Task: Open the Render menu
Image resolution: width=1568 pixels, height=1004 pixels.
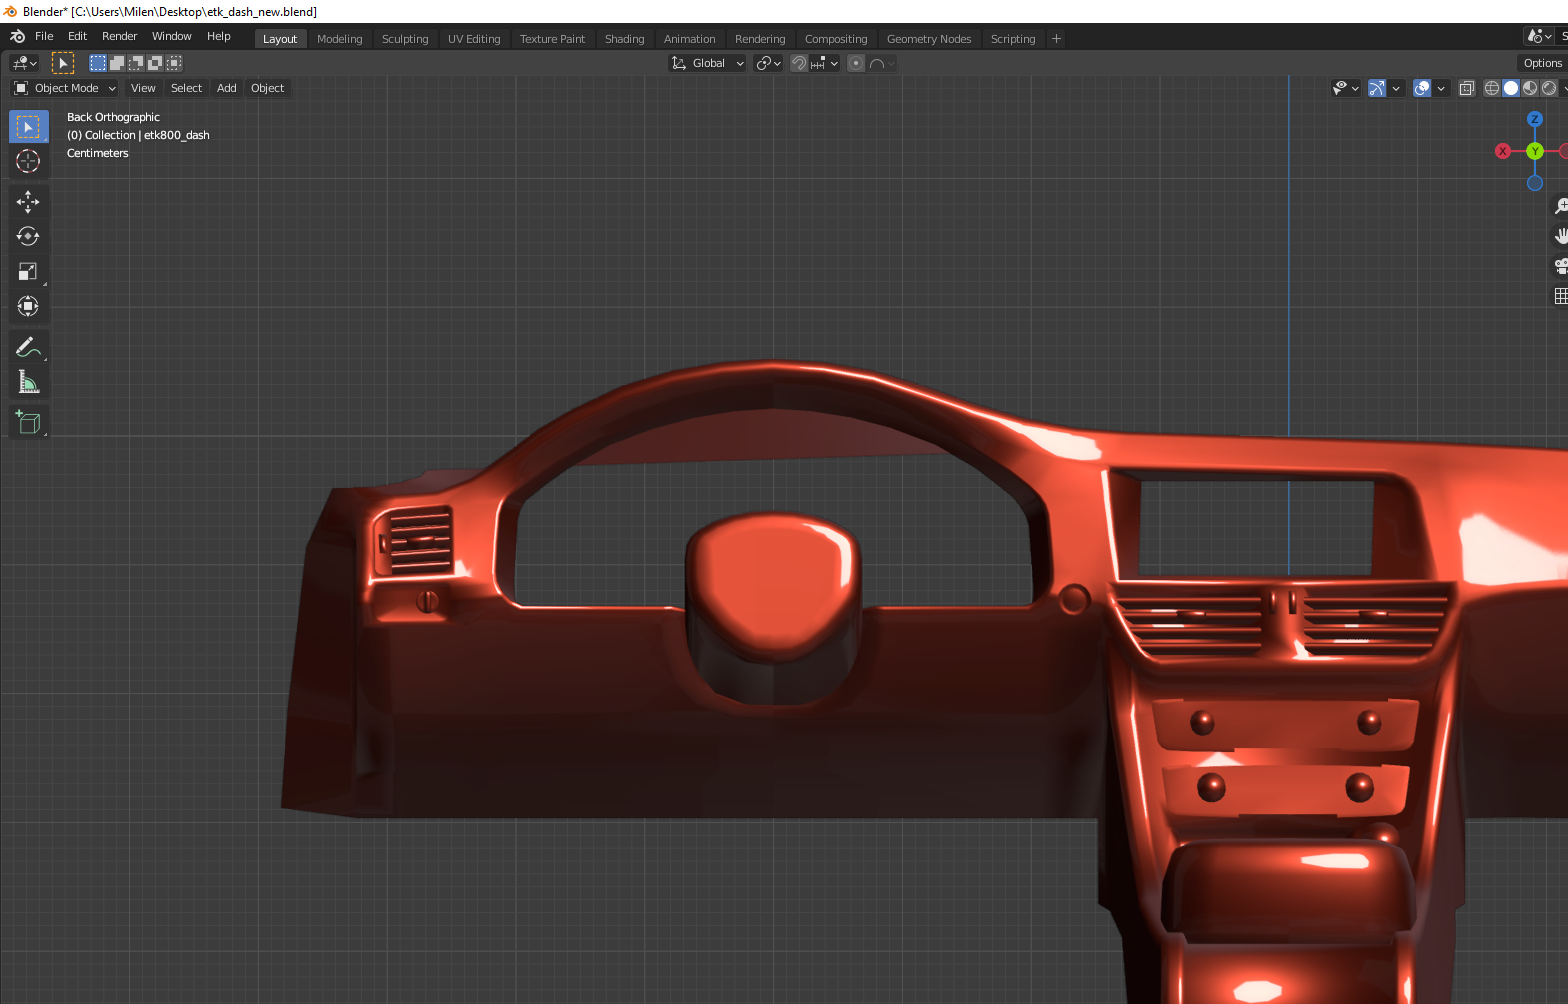Action: 119,36
